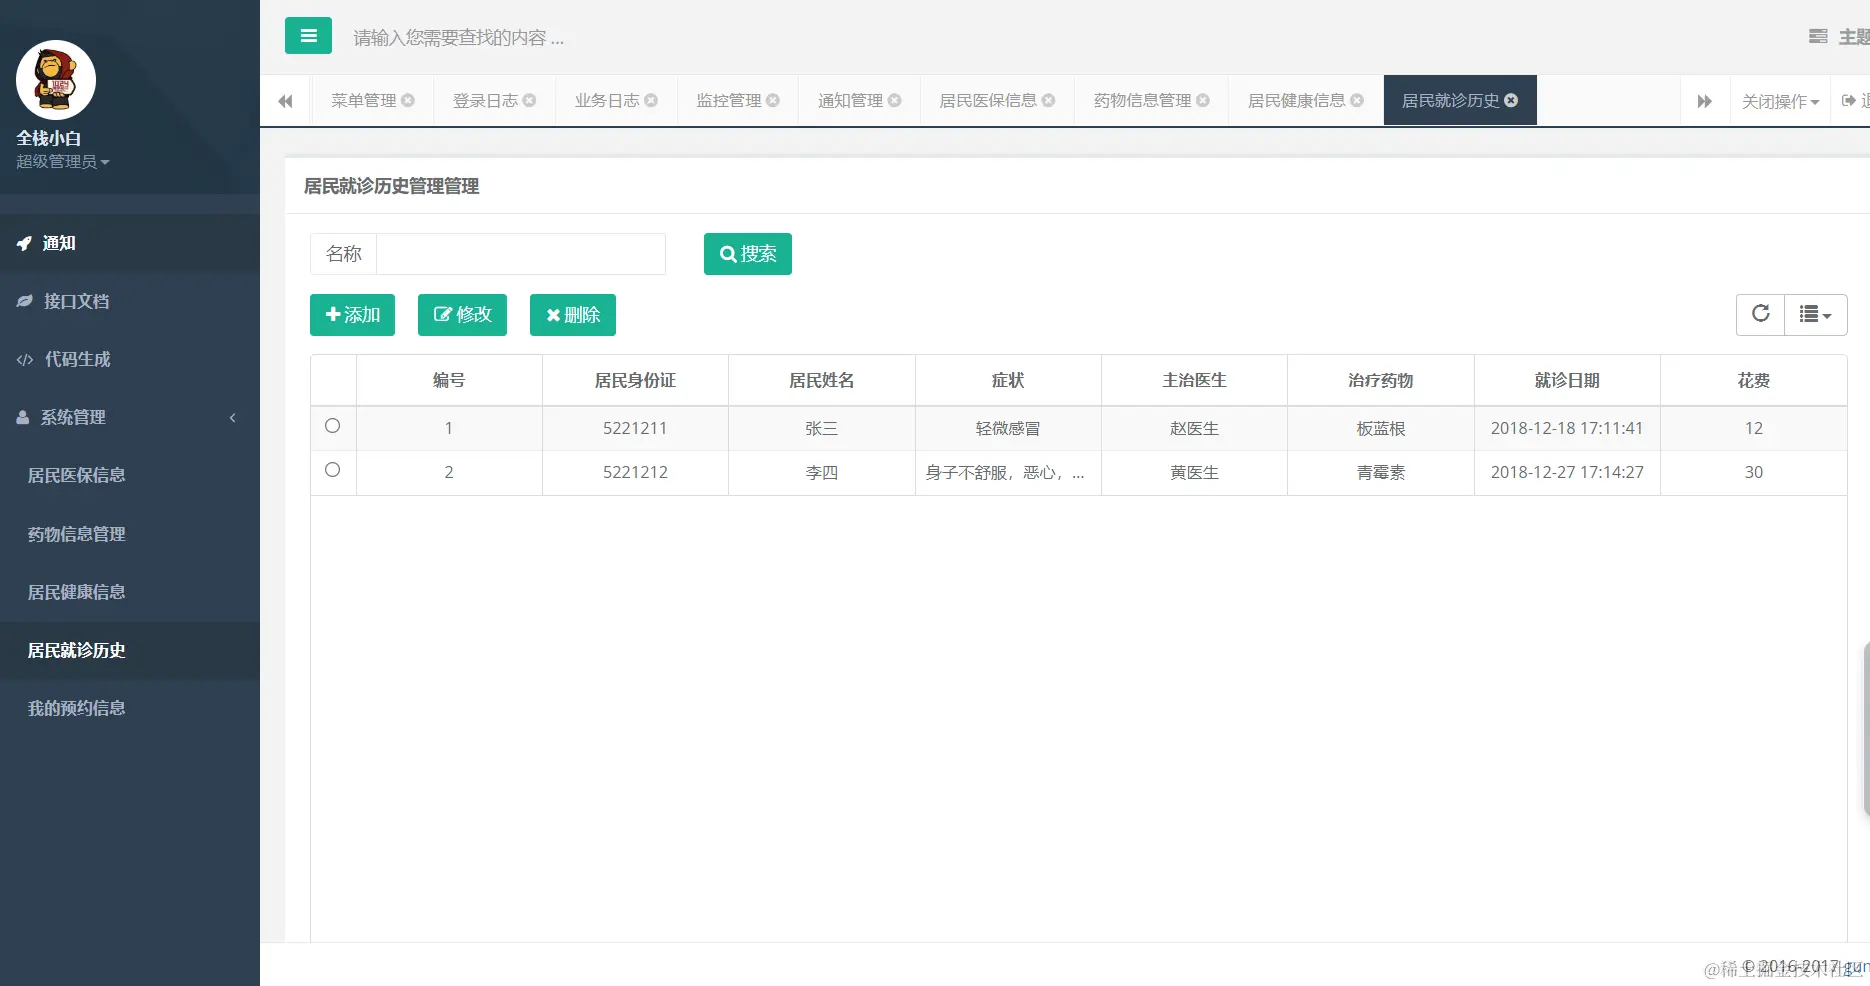
Task: Click the user avatar picture
Action: pyautogui.click(x=56, y=80)
